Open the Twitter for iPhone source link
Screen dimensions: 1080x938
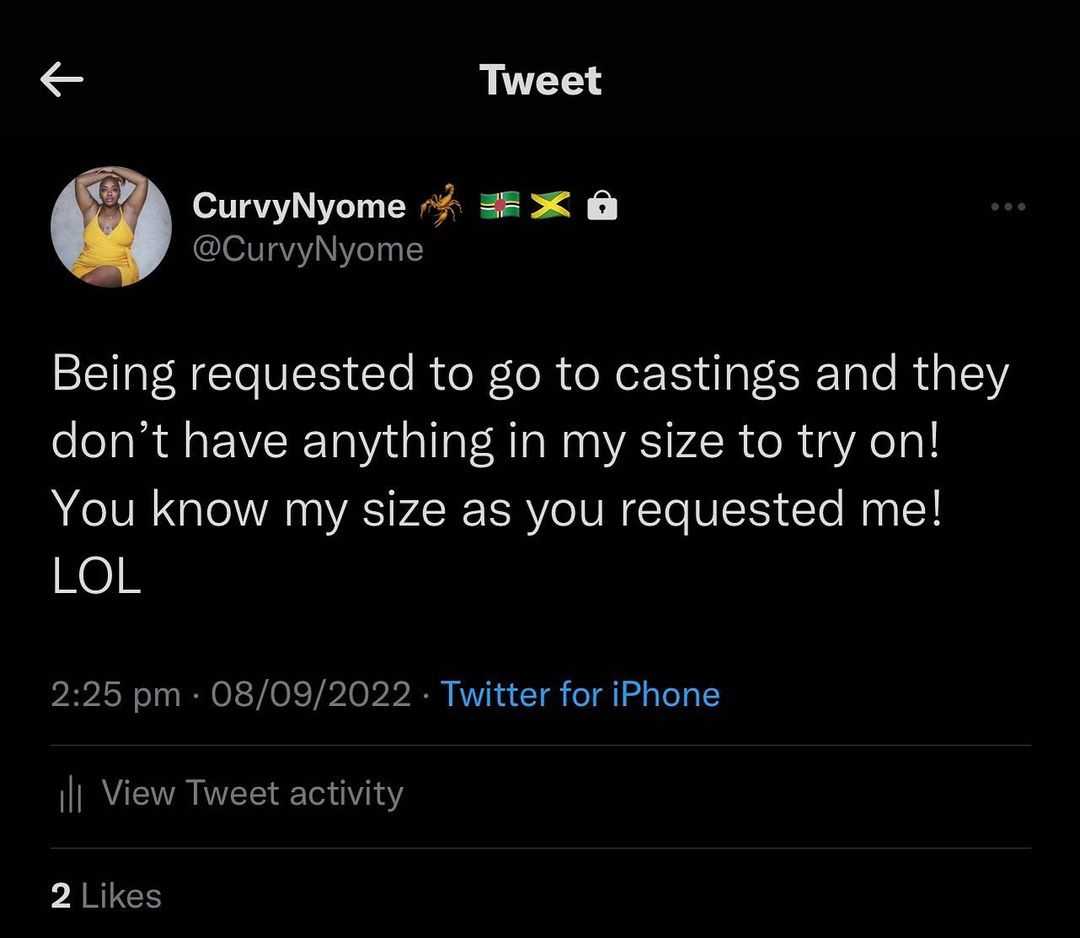pos(580,694)
